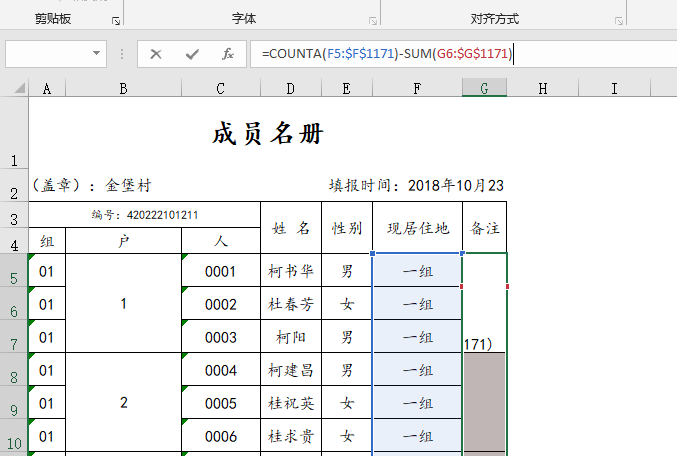Screen dimensions: 677x456
Task: Select row 8 header
Action: tap(14, 369)
